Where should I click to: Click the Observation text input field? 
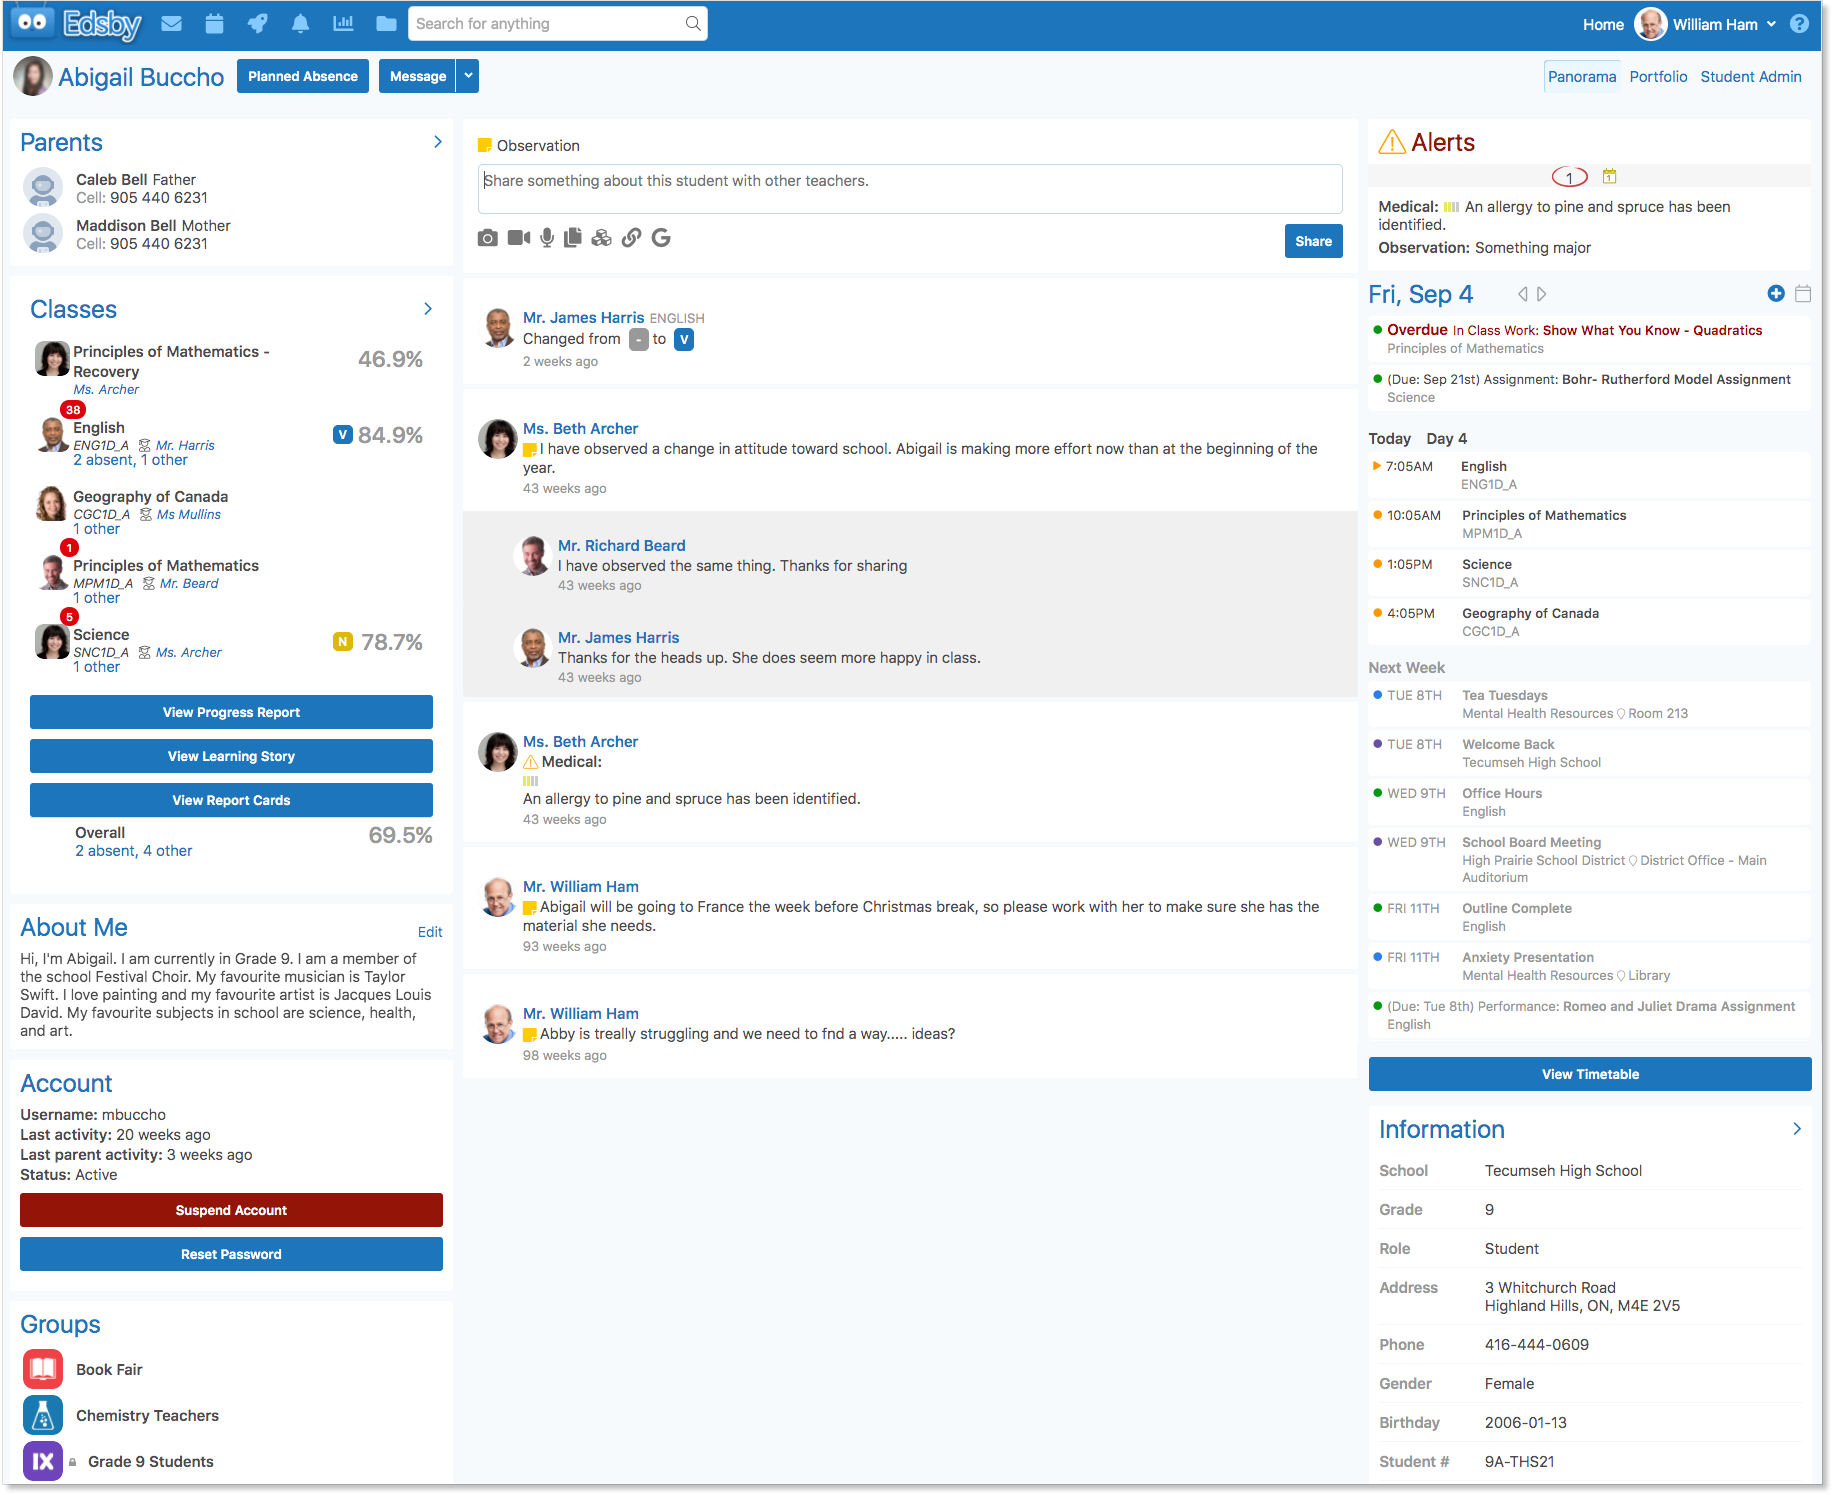pos(909,188)
